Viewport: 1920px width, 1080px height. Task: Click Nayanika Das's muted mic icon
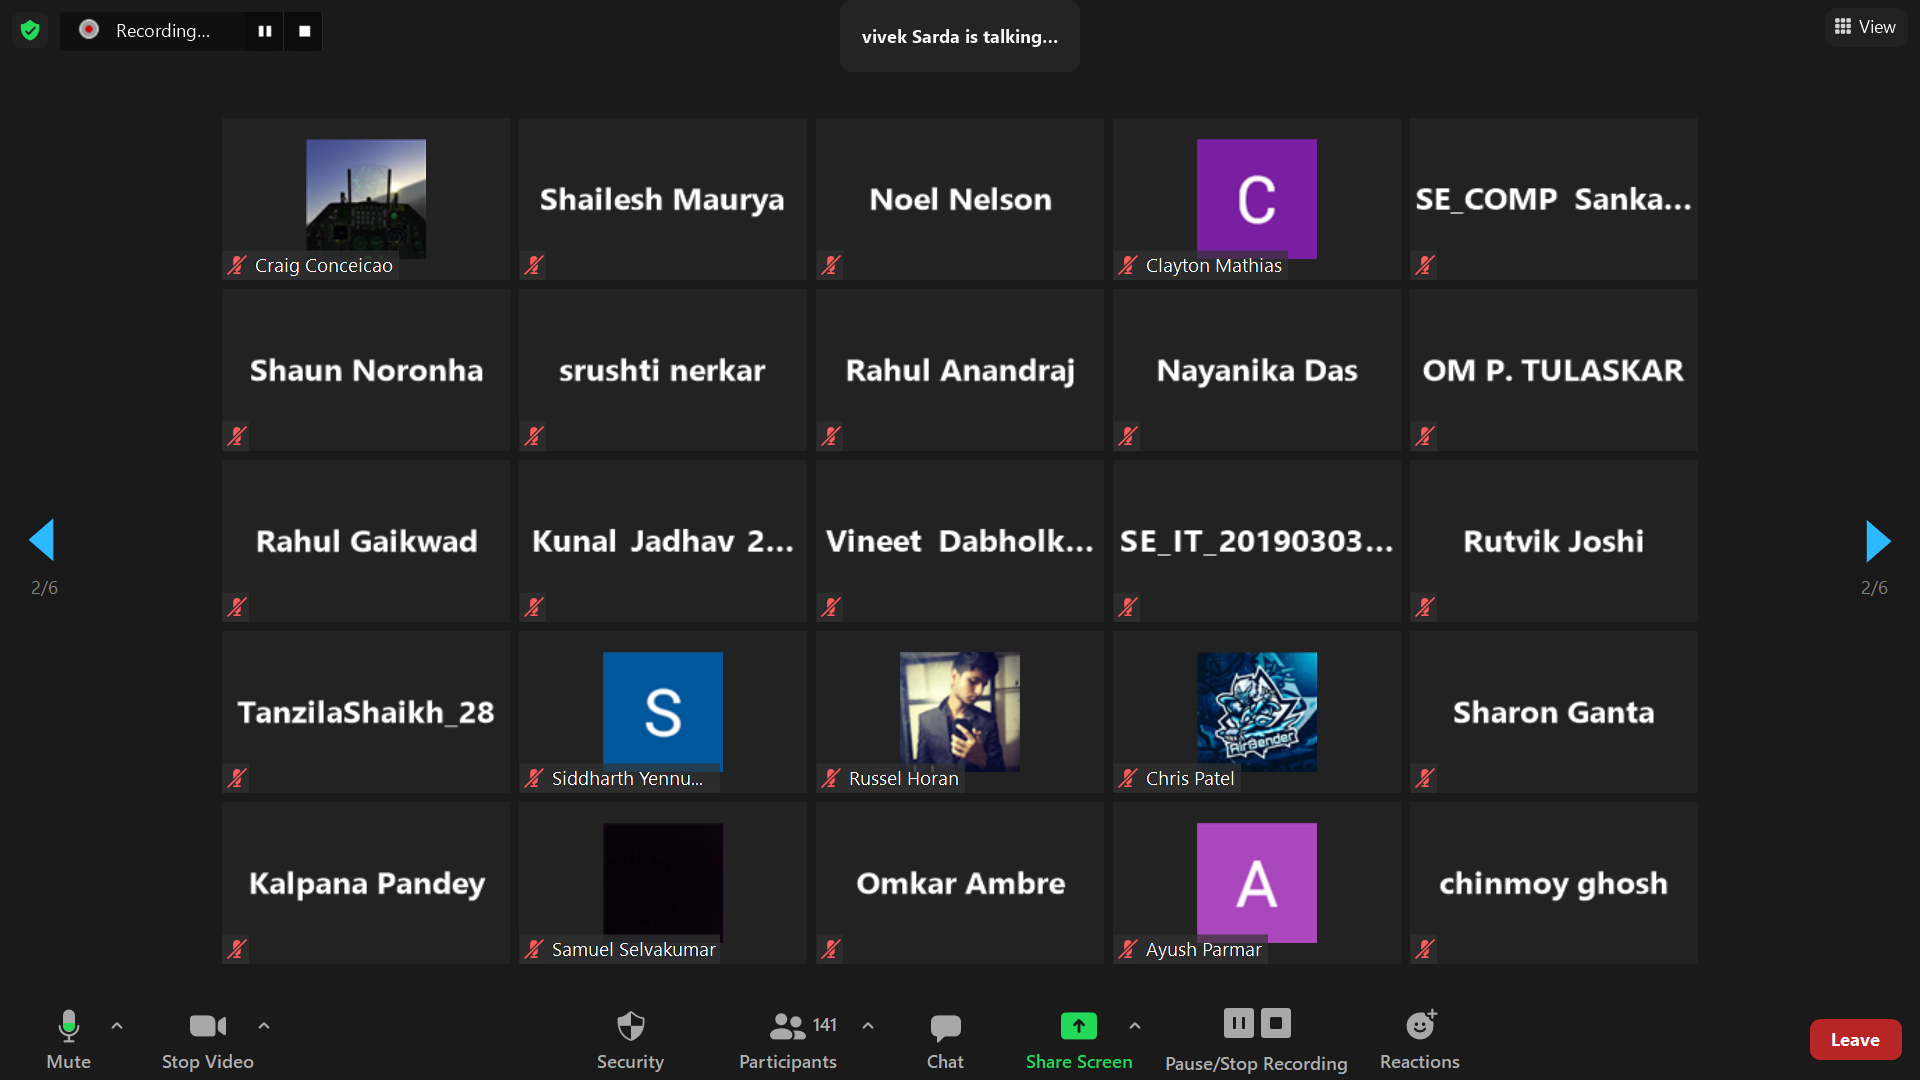coord(1128,436)
